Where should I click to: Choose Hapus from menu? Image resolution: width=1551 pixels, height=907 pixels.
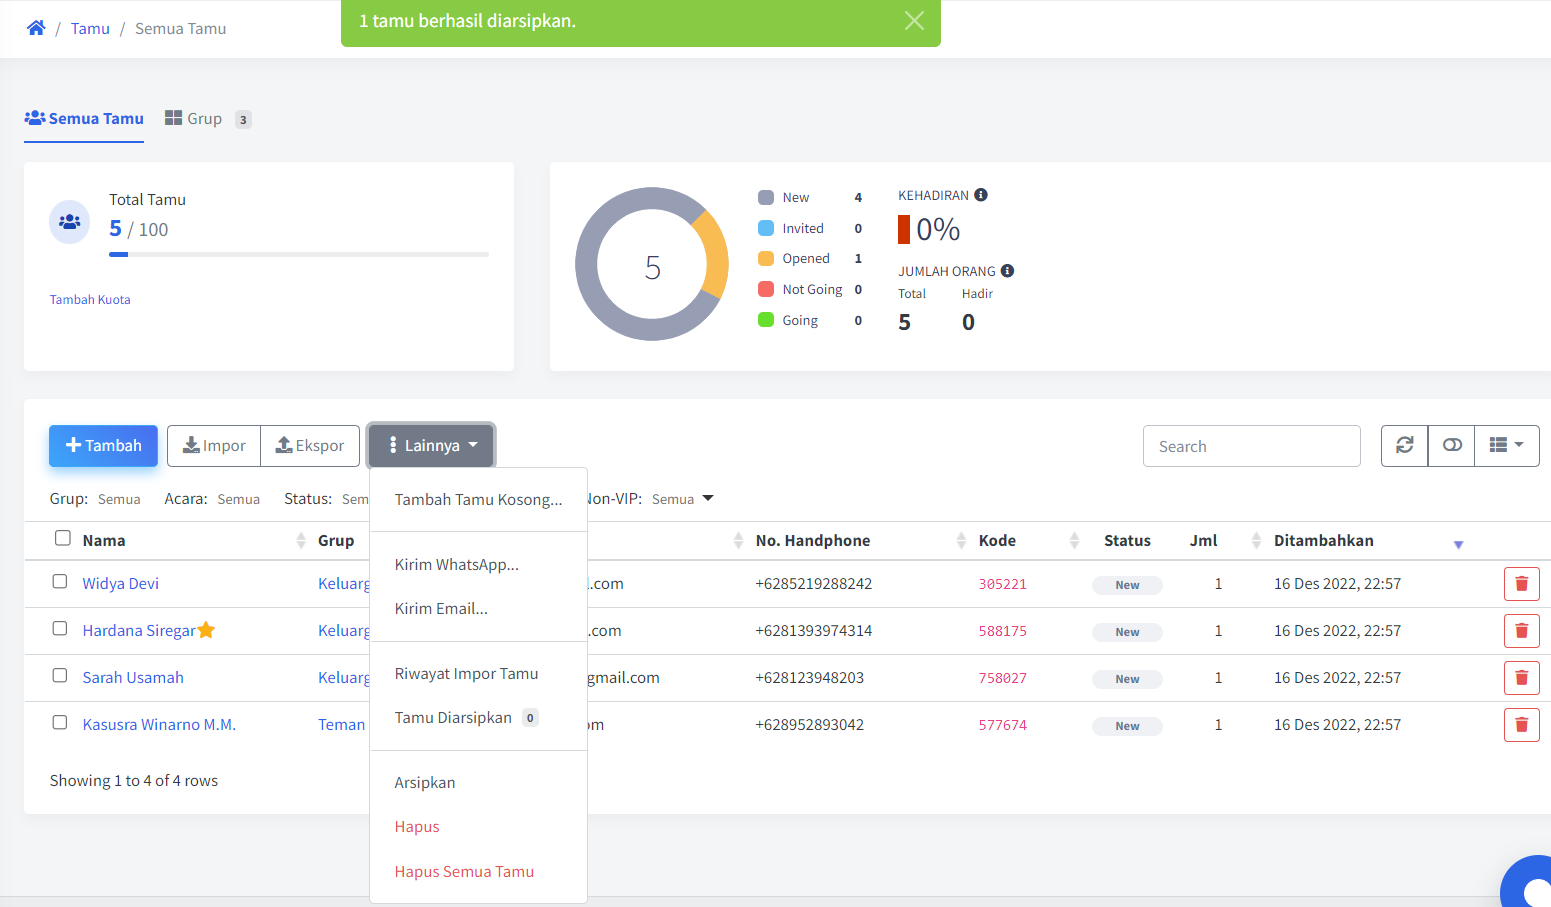[x=478, y=827]
